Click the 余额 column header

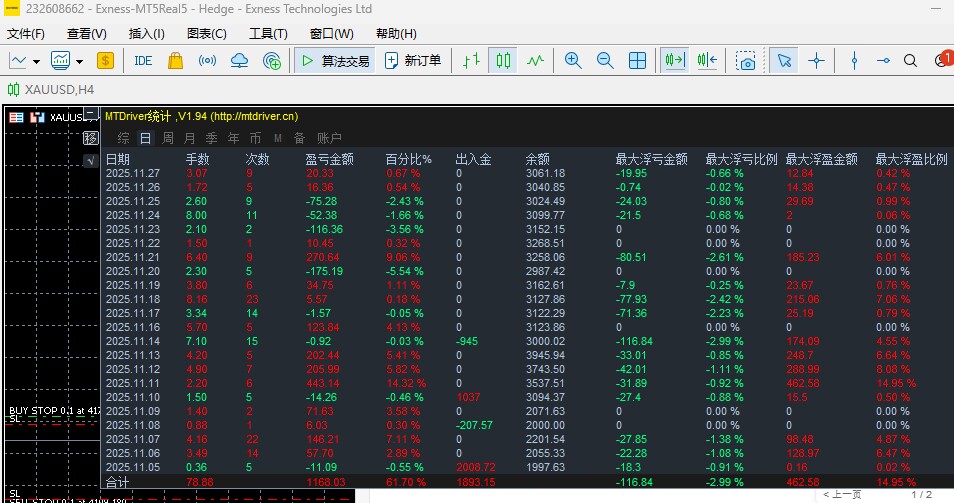[538, 159]
